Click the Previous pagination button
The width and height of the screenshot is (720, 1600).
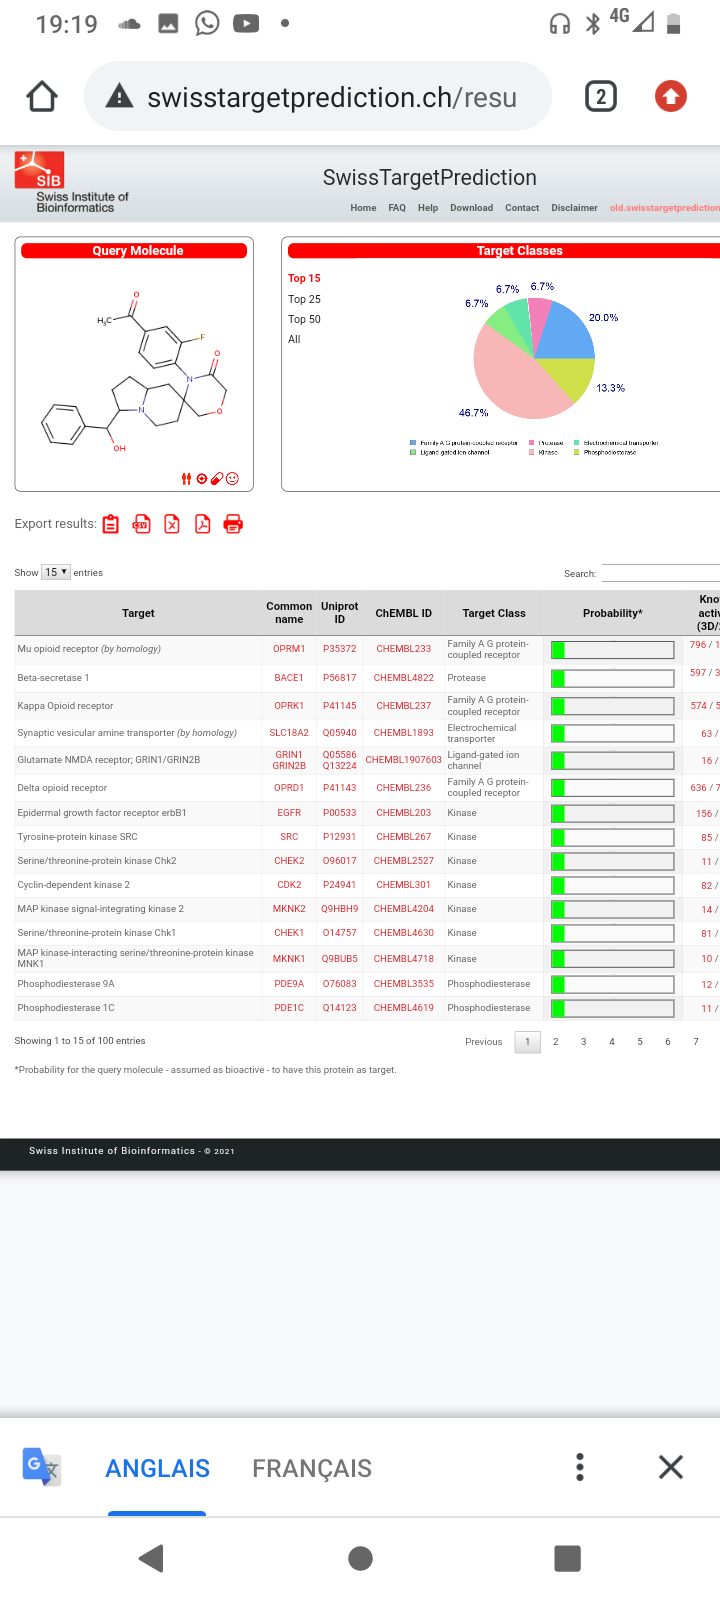click(x=483, y=1042)
